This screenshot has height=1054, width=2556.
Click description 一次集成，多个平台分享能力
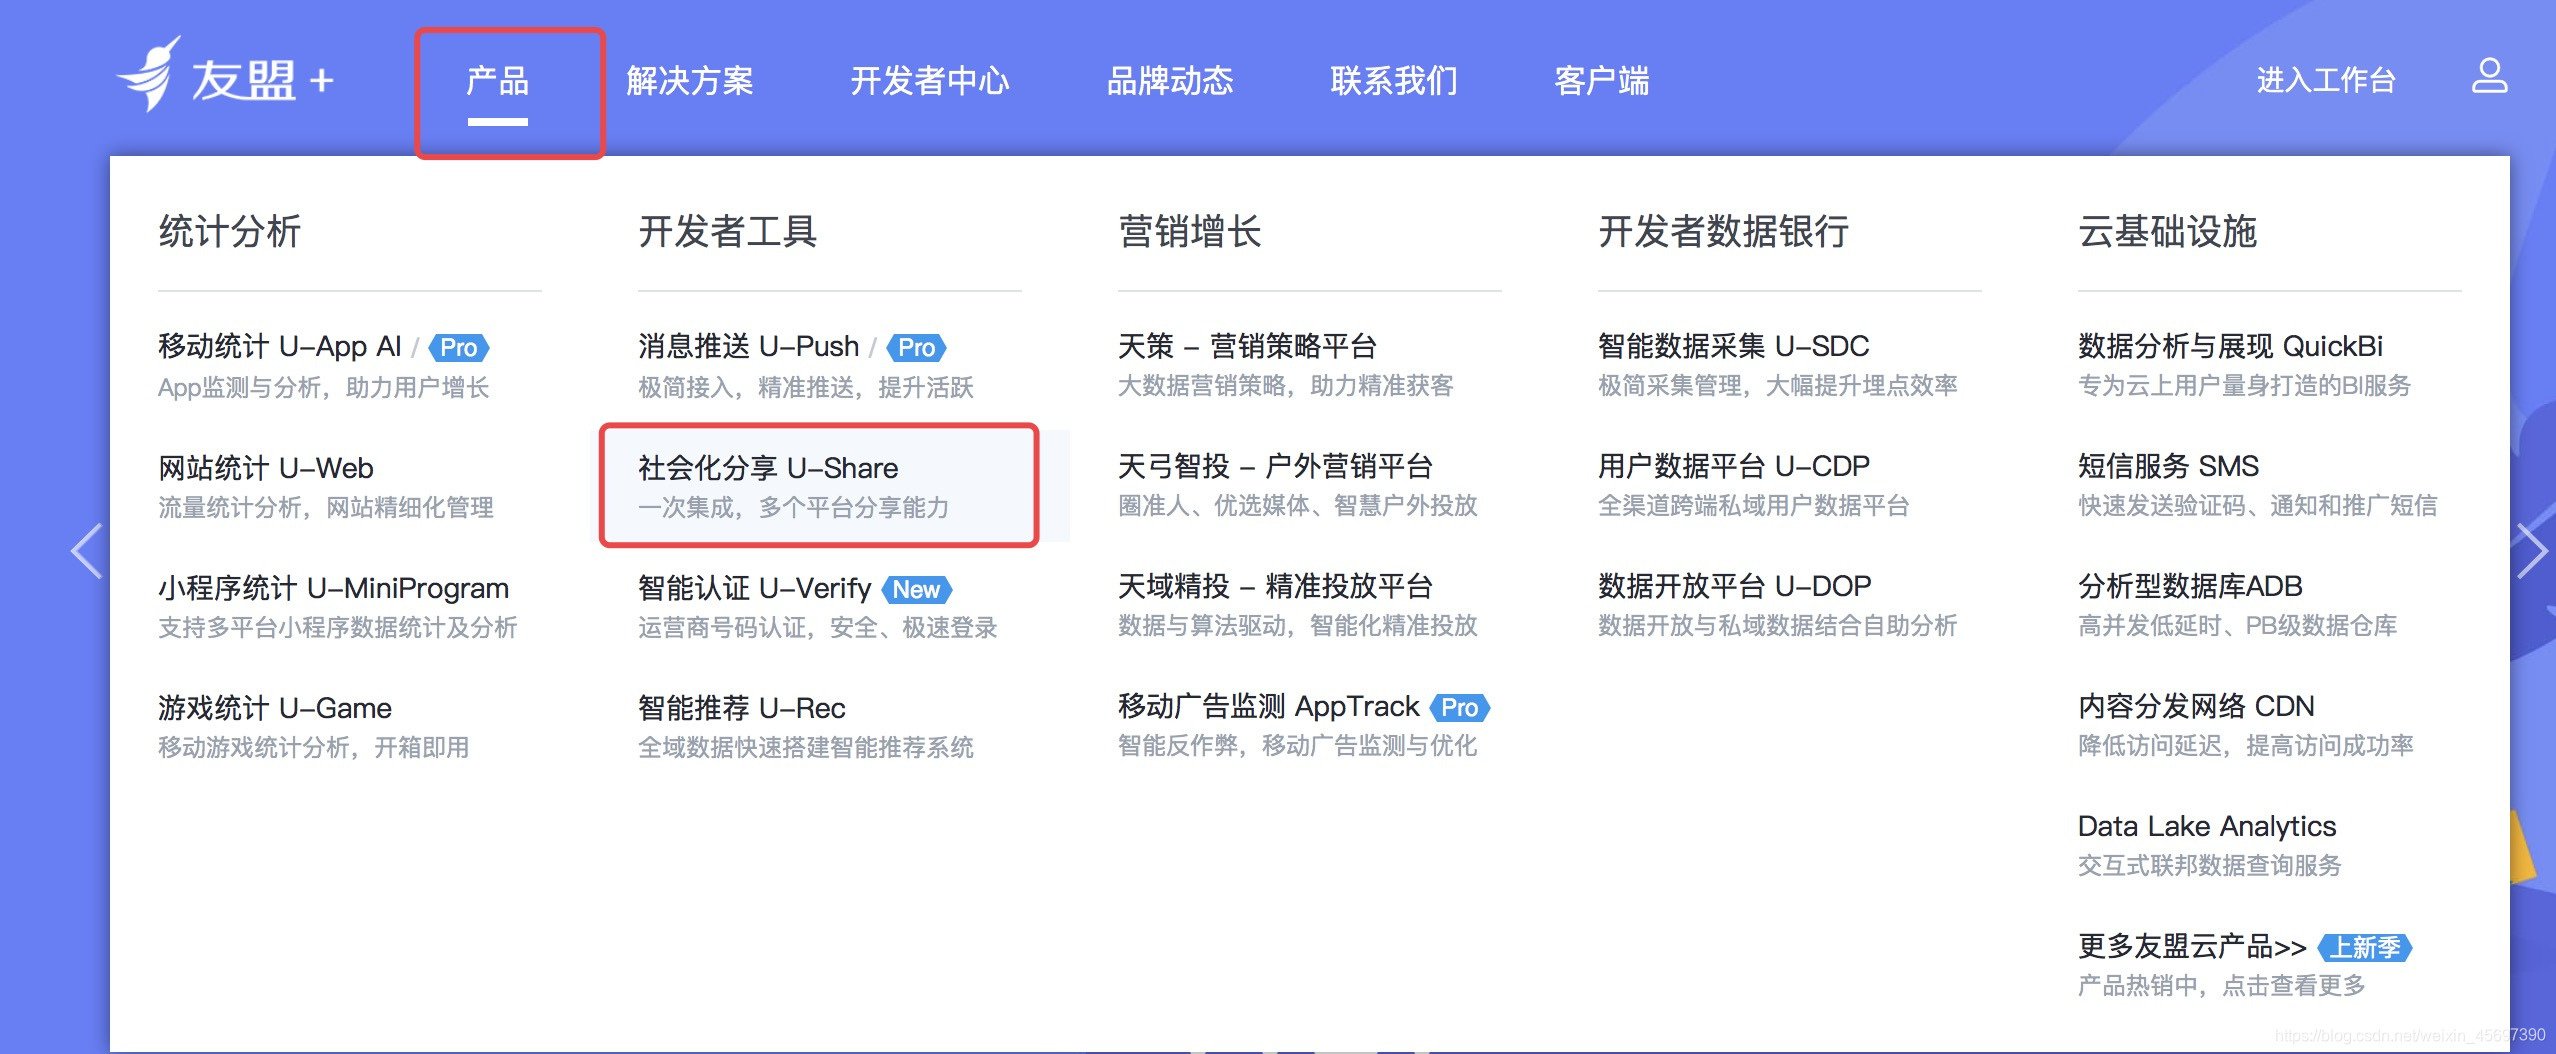click(x=794, y=507)
